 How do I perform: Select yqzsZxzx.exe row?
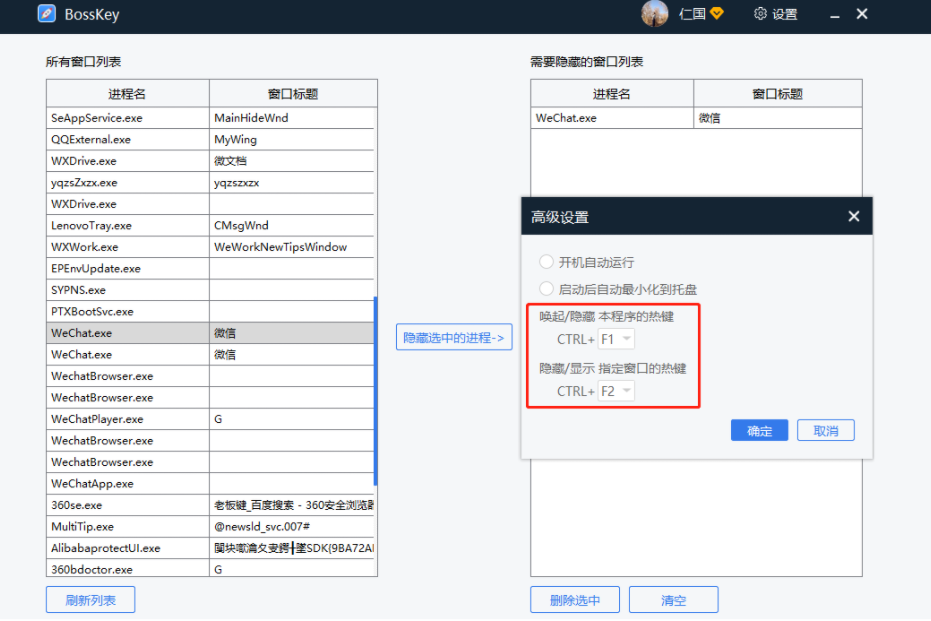[x=210, y=182]
